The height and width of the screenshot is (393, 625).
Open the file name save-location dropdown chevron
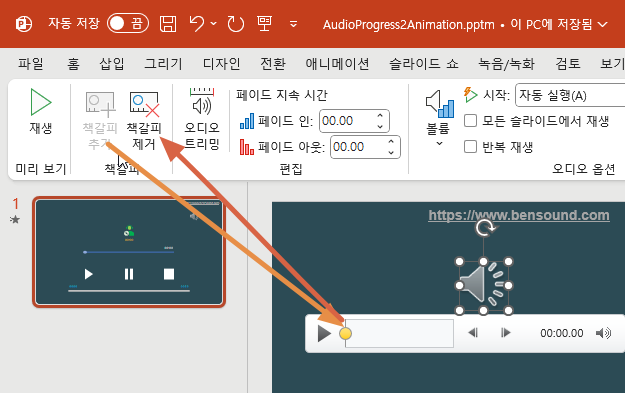(x=603, y=25)
